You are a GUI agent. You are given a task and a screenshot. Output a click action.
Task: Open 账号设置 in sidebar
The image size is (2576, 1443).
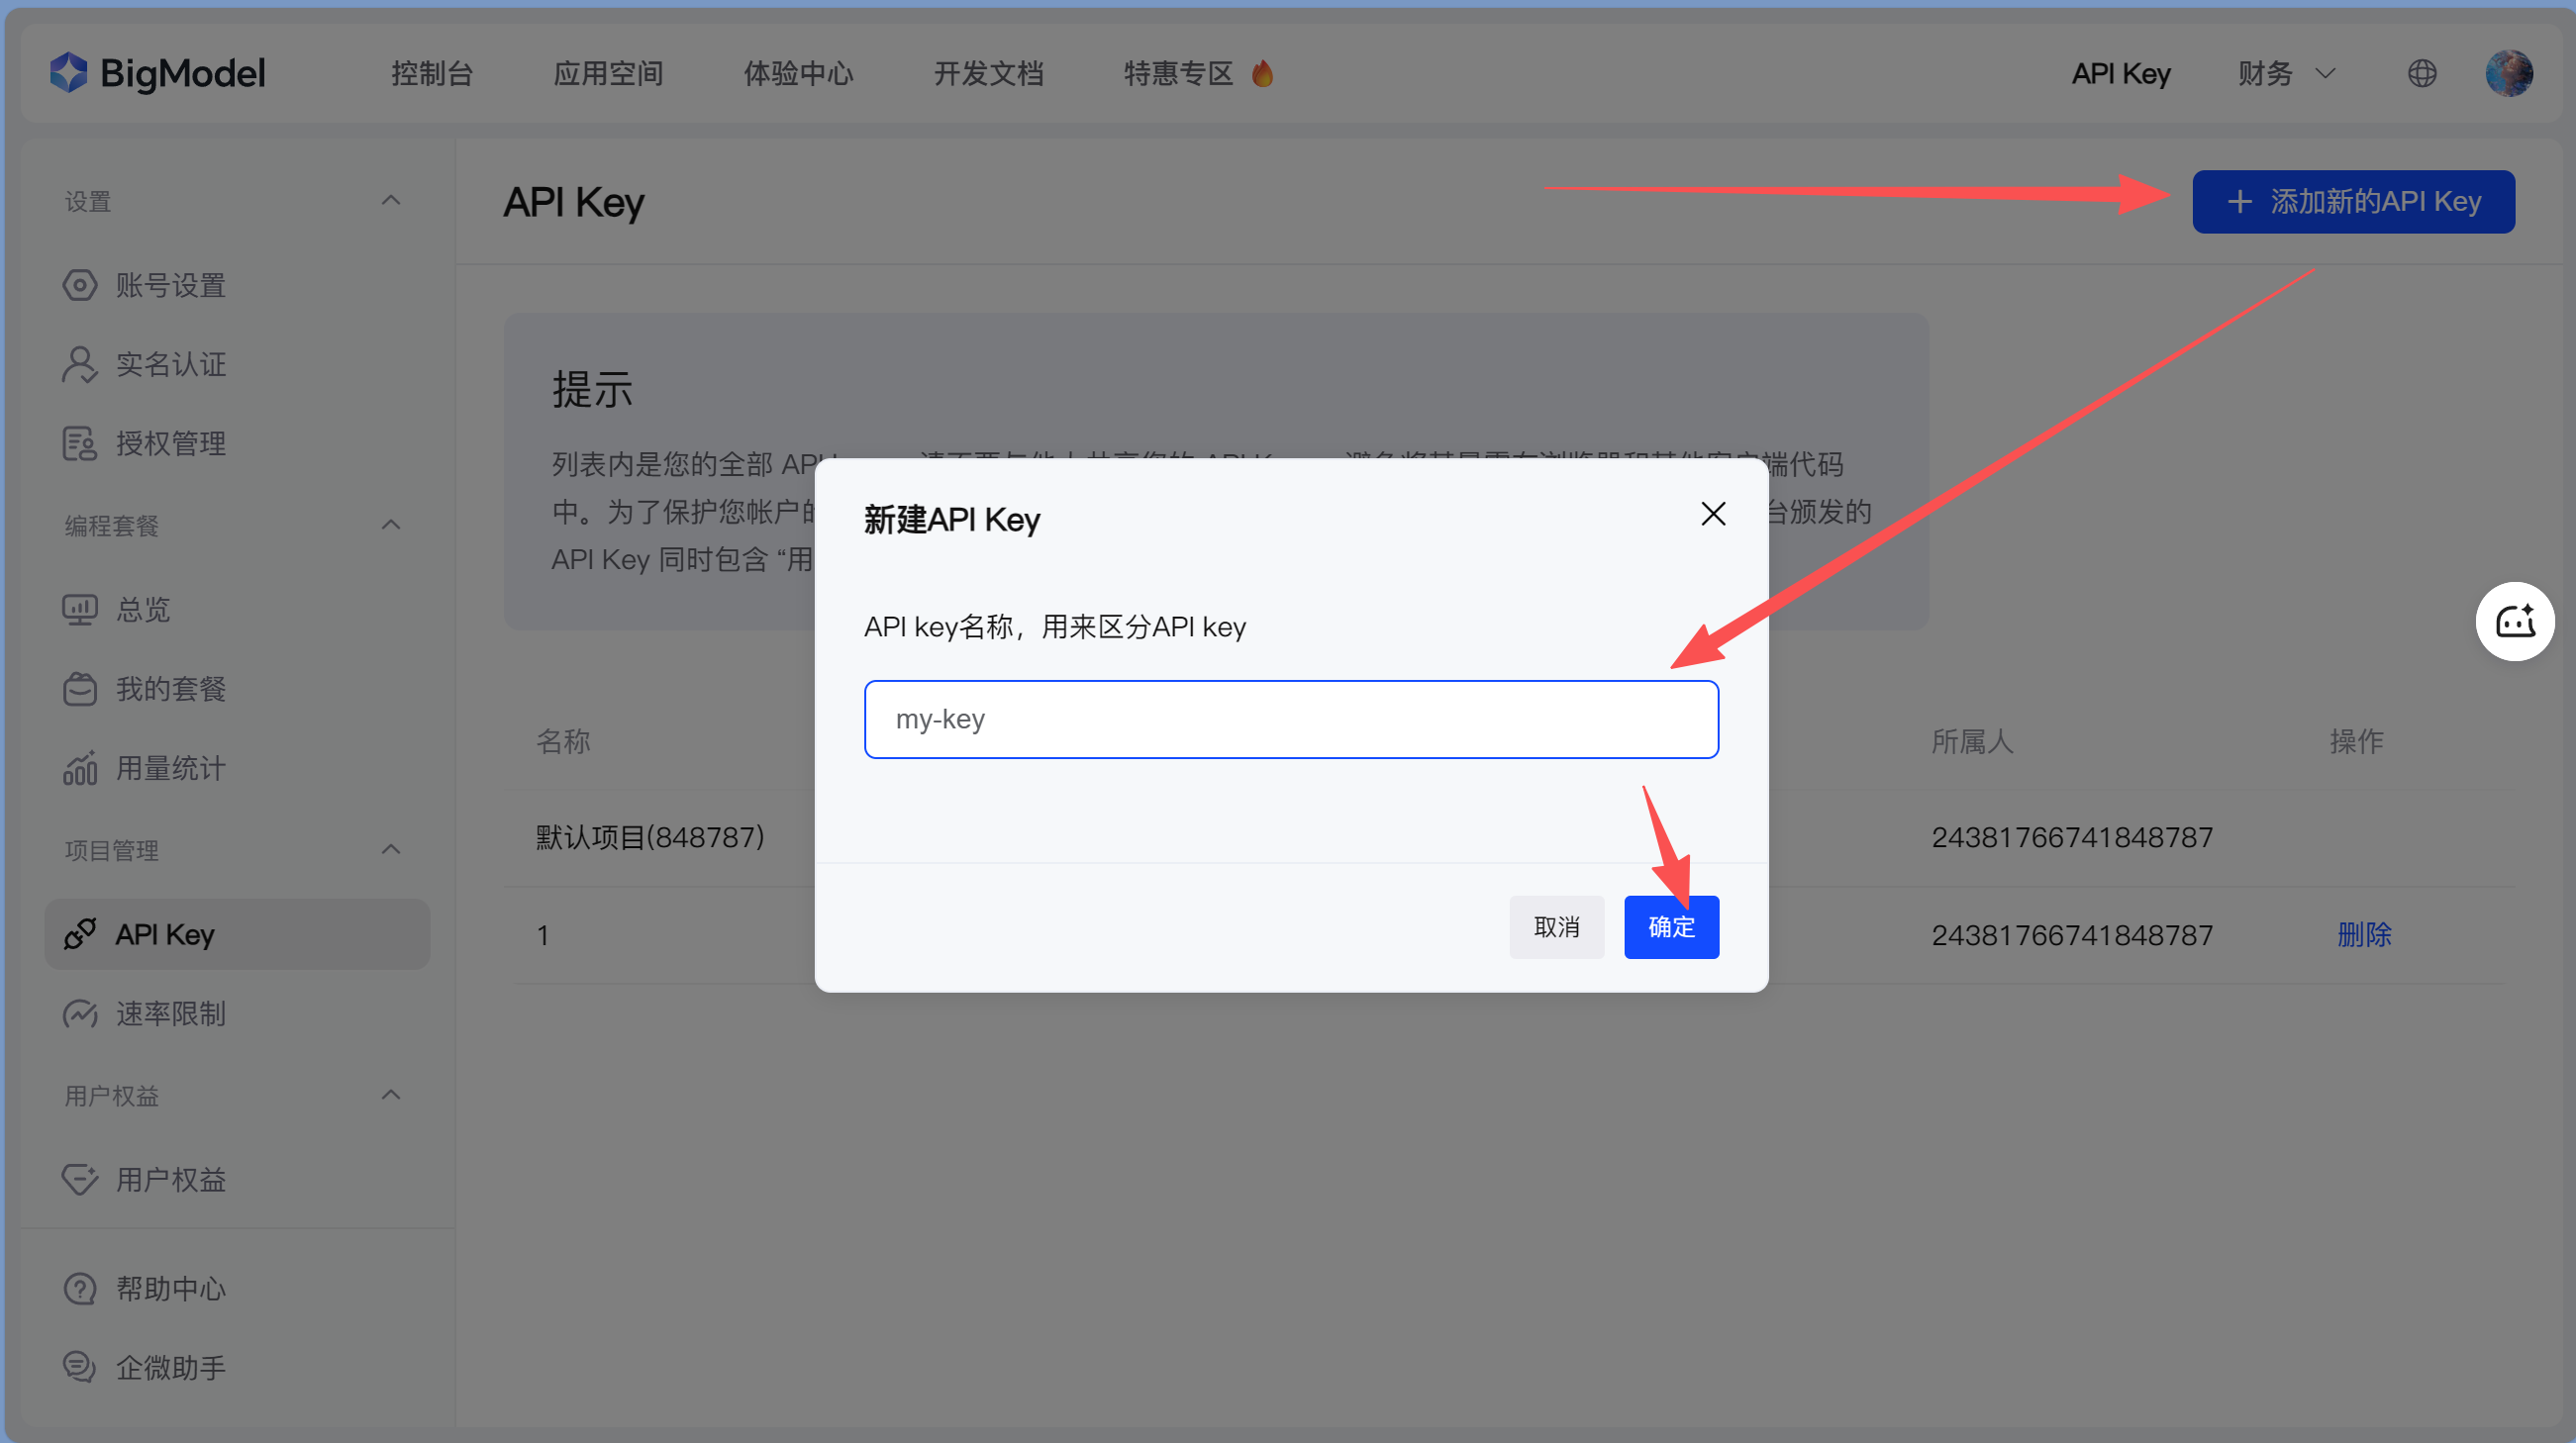coord(170,285)
